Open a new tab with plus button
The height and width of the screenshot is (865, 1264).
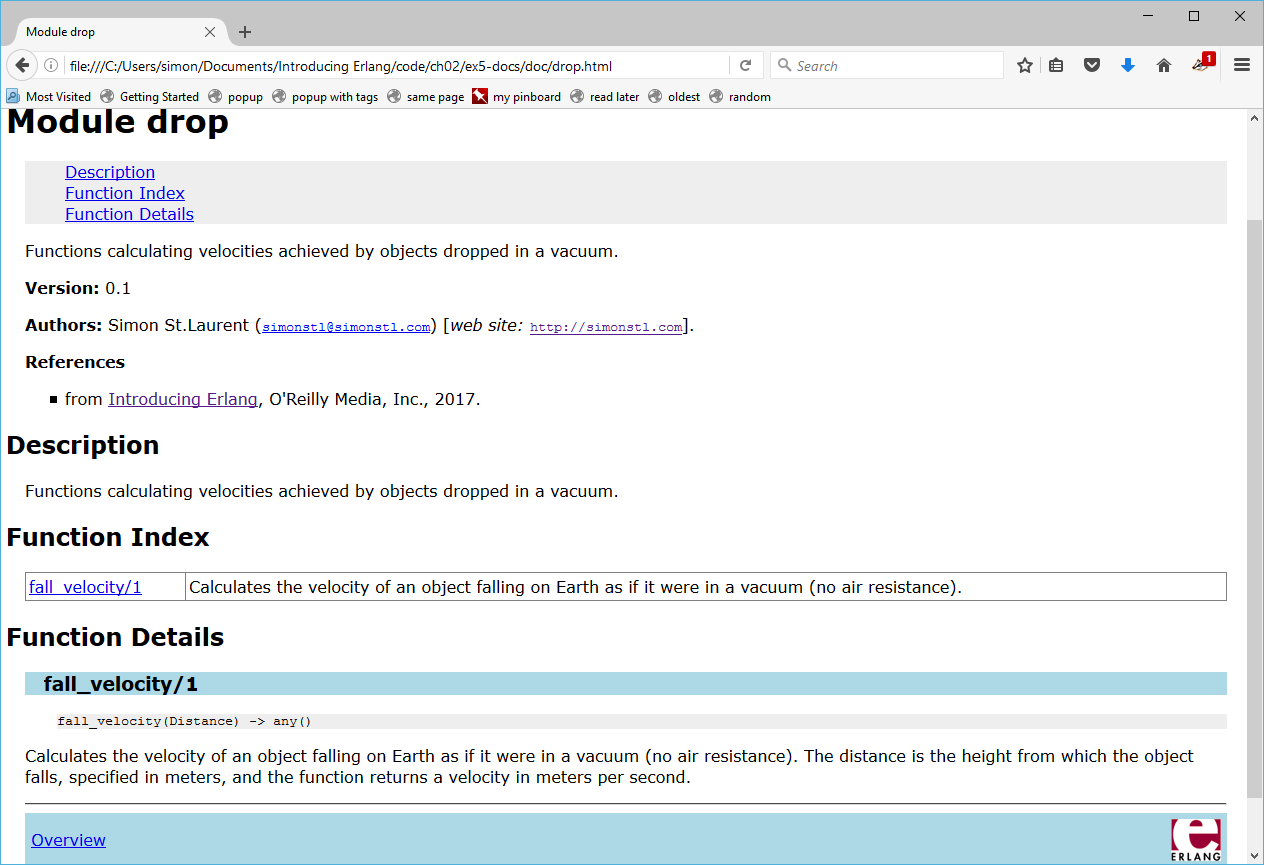click(245, 32)
